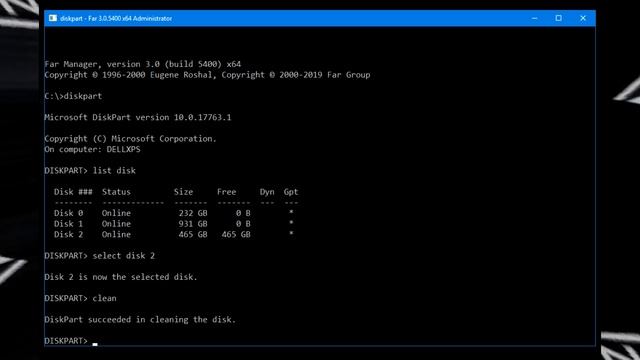
Task: Click 'Disk 2 is now the selected disk.' message
Action: pos(121,277)
